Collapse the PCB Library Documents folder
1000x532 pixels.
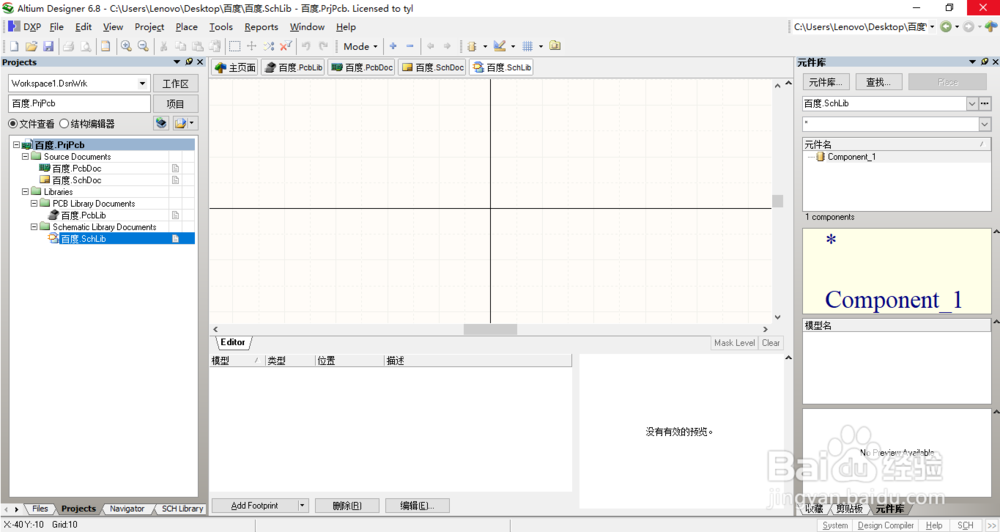(x=34, y=203)
